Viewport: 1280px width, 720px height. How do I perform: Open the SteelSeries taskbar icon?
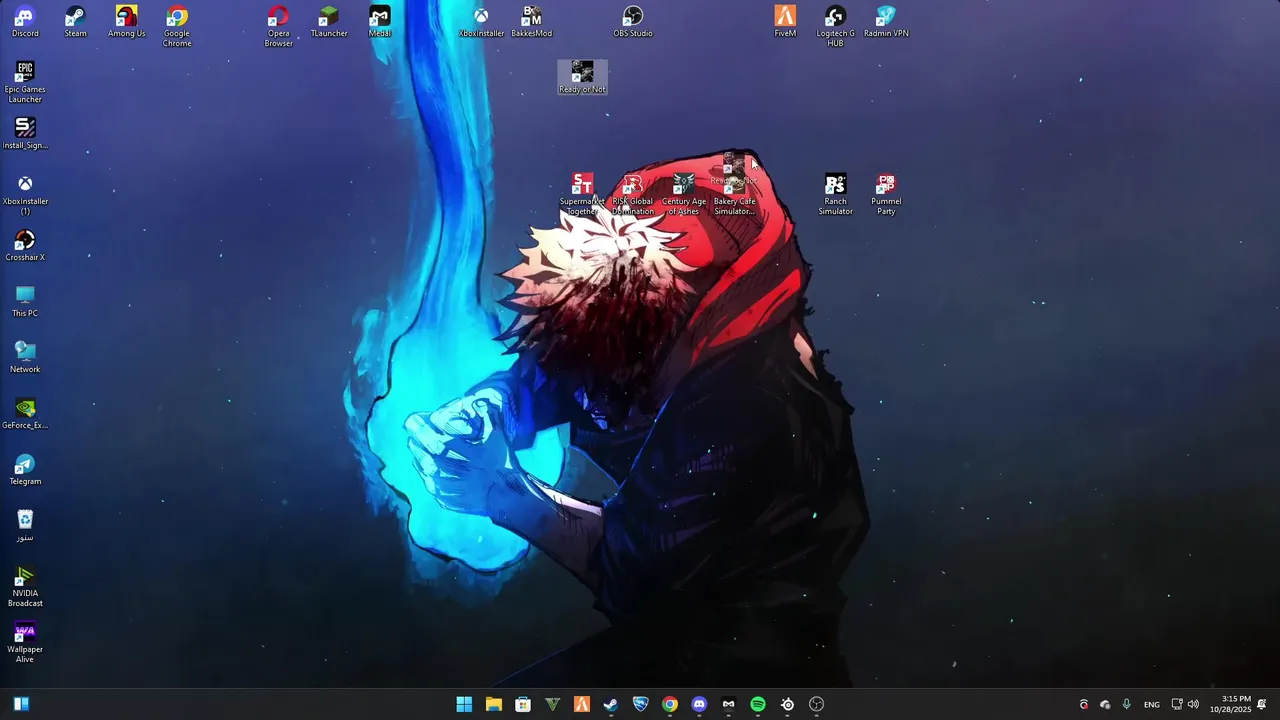tap(788, 704)
